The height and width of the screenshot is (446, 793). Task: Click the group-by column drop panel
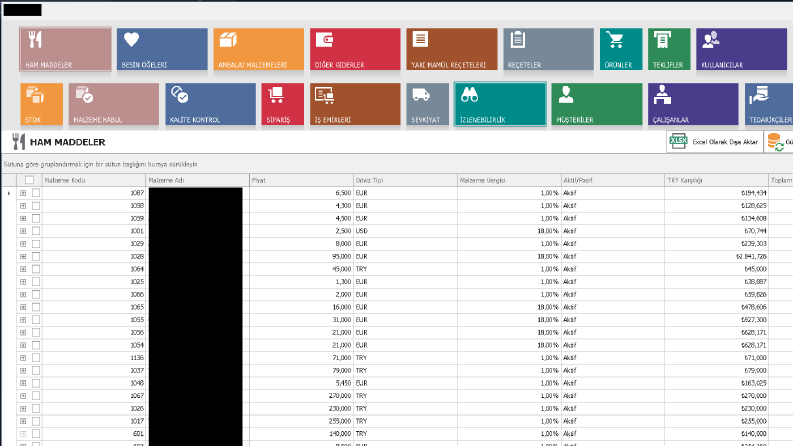pyautogui.click(x=396, y=164)
